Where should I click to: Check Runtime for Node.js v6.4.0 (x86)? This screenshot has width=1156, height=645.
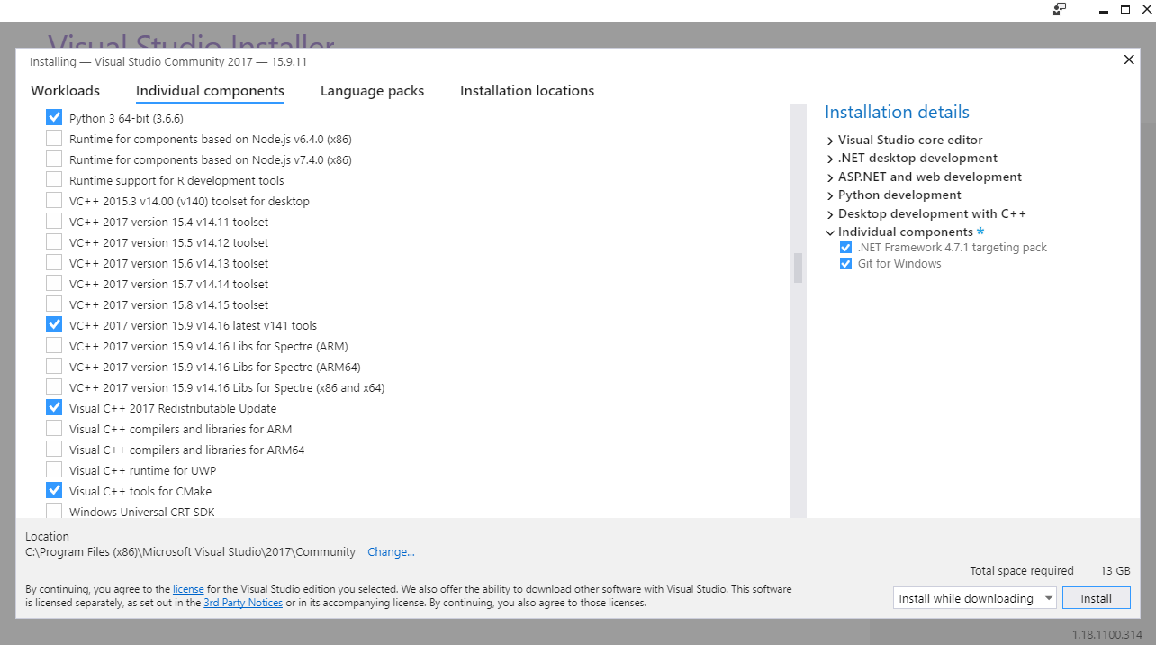point(54,139)
